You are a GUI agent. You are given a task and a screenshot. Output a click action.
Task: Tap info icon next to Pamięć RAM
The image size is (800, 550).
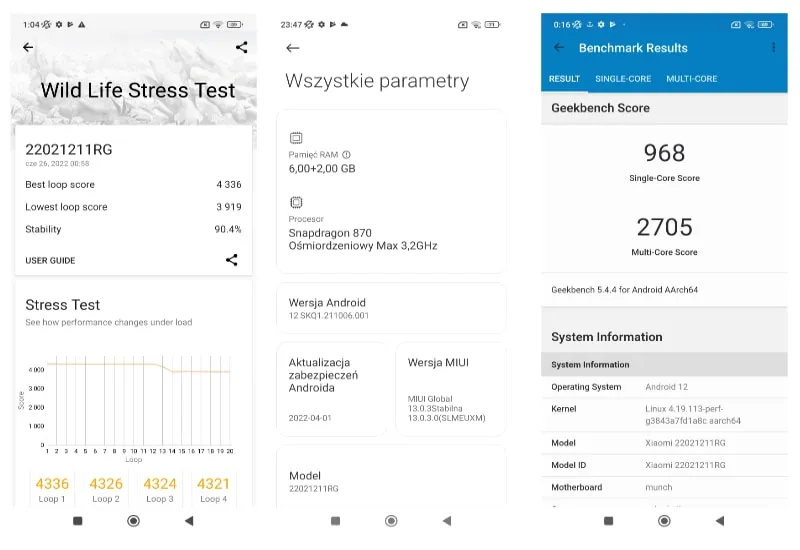tap(347, 155)
